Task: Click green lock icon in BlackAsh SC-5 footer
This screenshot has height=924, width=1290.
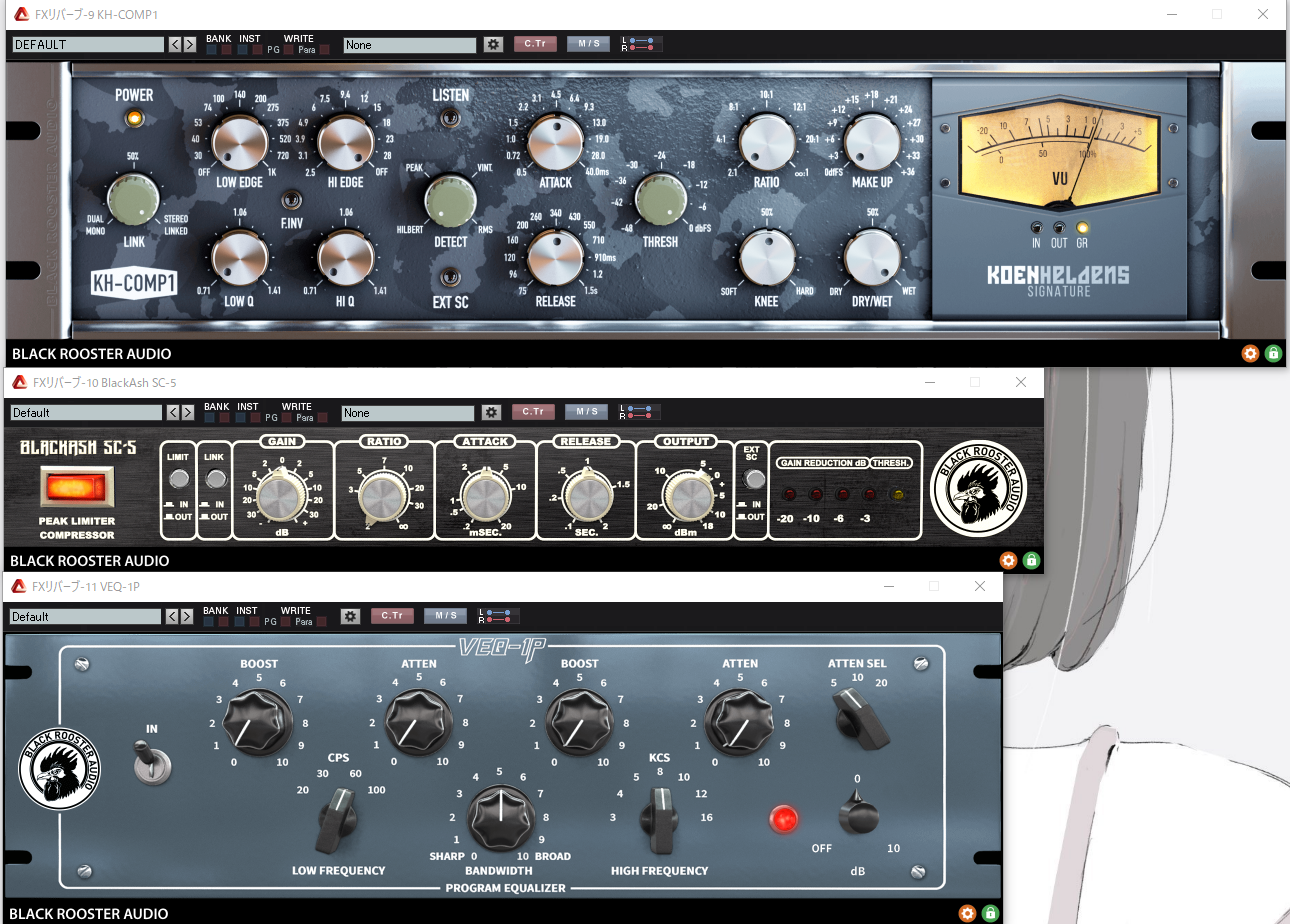Action: 1032,561
